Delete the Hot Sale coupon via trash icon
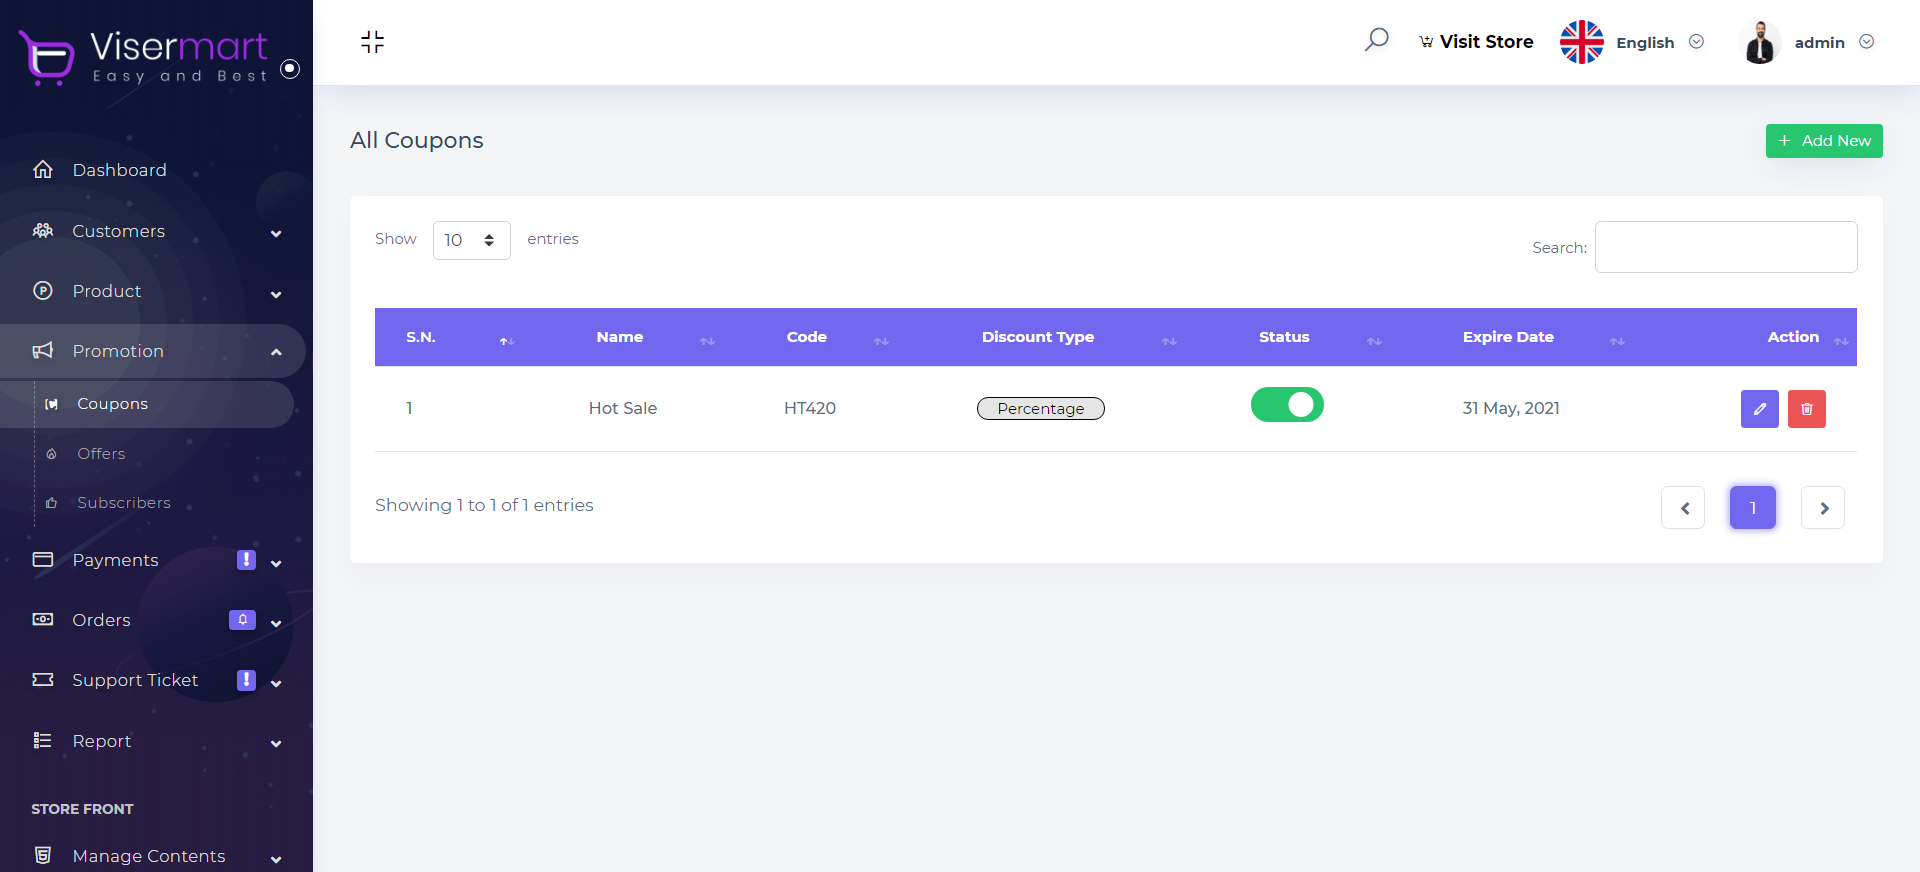Screen dimensions: 1920x872 1806,409
